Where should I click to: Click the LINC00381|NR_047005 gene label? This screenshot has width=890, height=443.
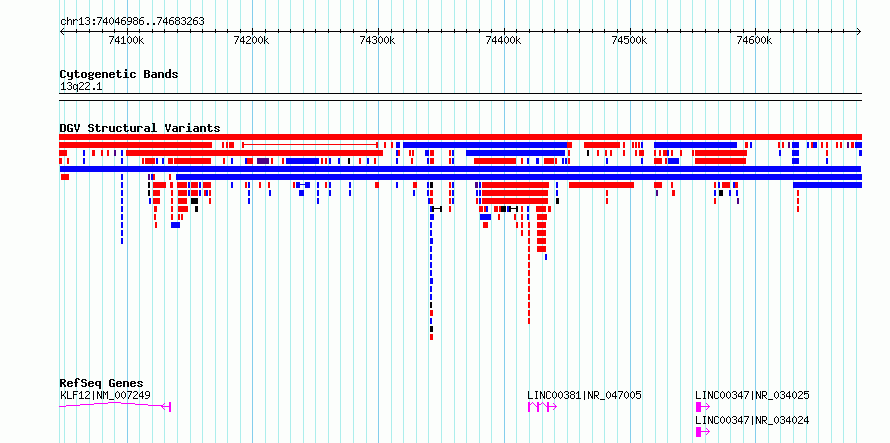point(585,395)
